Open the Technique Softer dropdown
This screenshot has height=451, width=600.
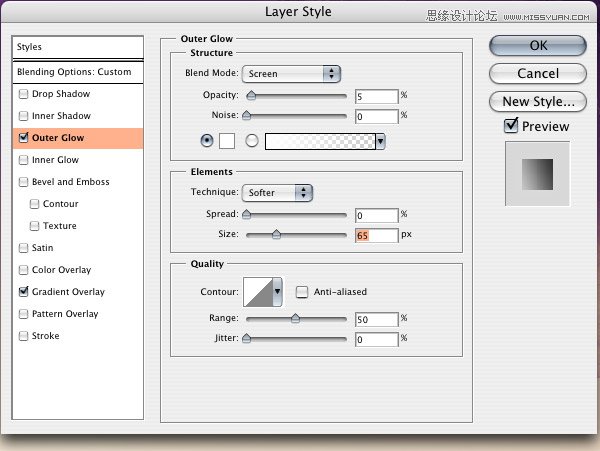click(277, 193)
